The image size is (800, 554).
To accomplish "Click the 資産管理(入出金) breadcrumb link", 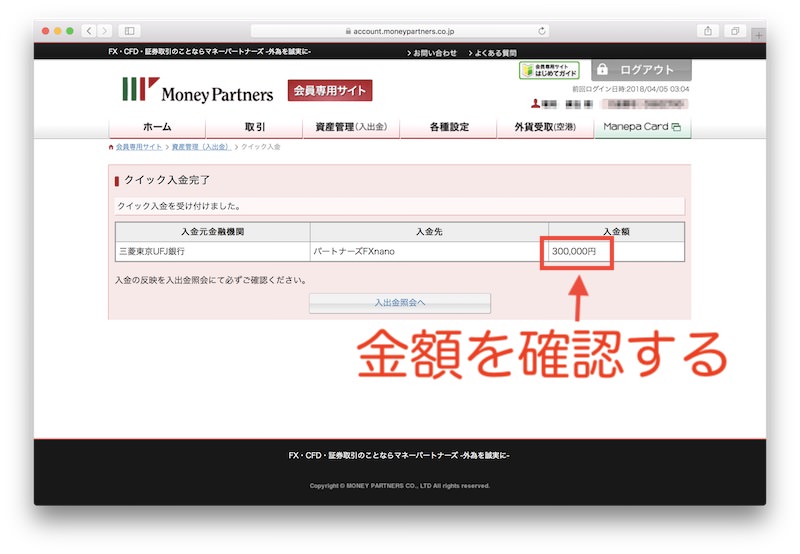I will click(201, 147).
